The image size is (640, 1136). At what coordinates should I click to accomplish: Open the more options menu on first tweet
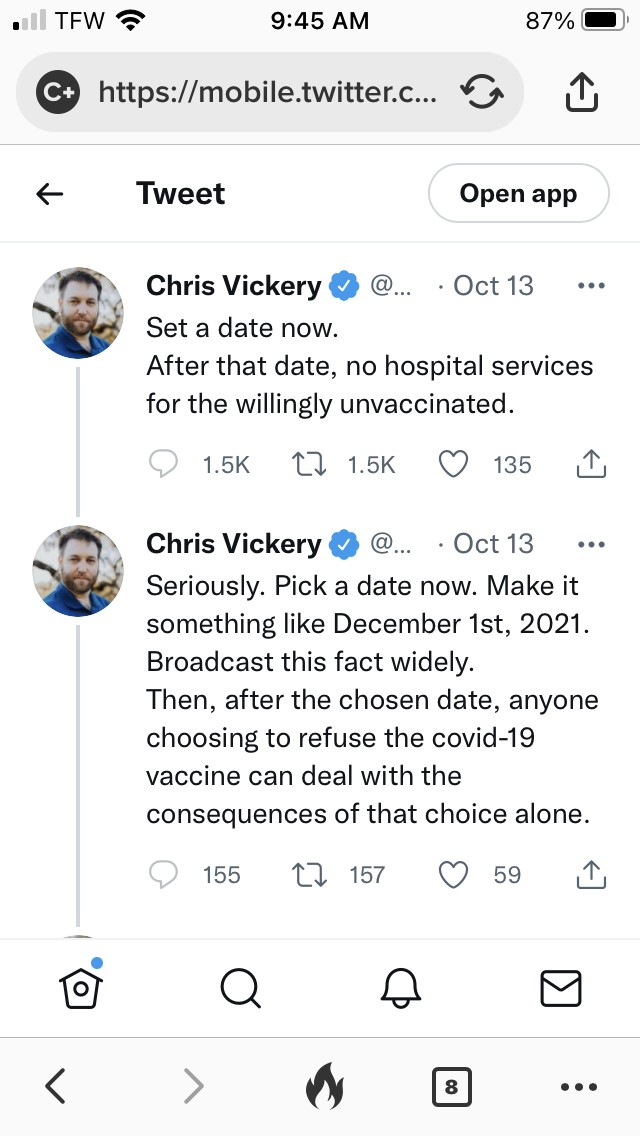(591, 286)
